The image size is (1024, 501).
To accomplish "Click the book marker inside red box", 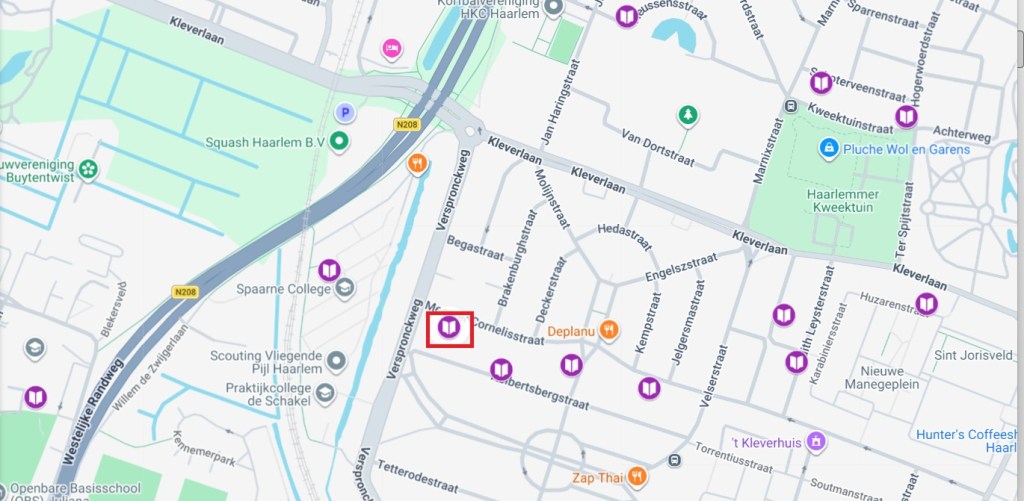I will [x=449, y=326].
